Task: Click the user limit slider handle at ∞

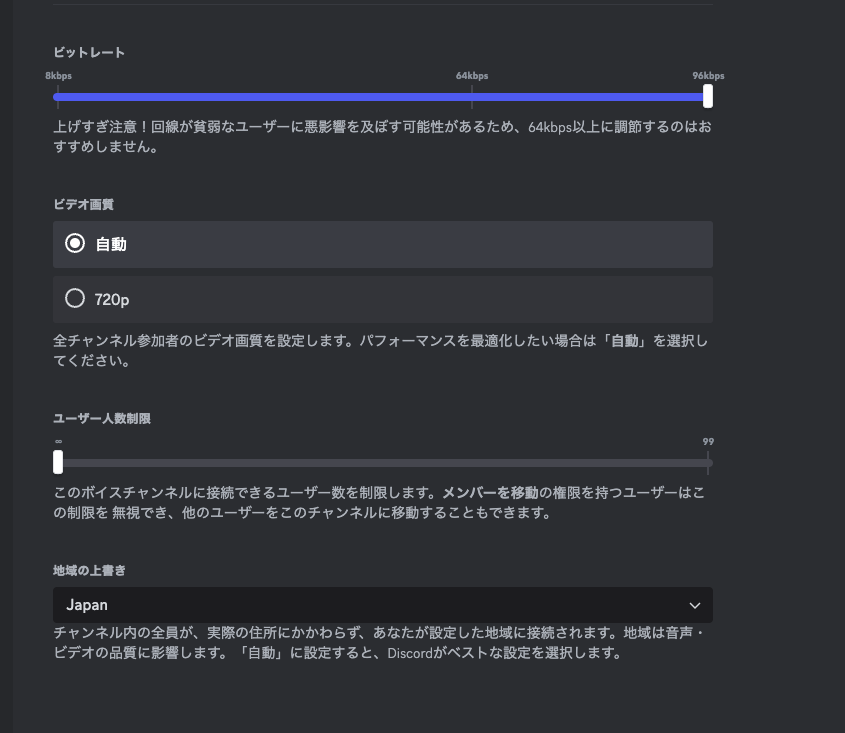Action: (x=58, y=462)
